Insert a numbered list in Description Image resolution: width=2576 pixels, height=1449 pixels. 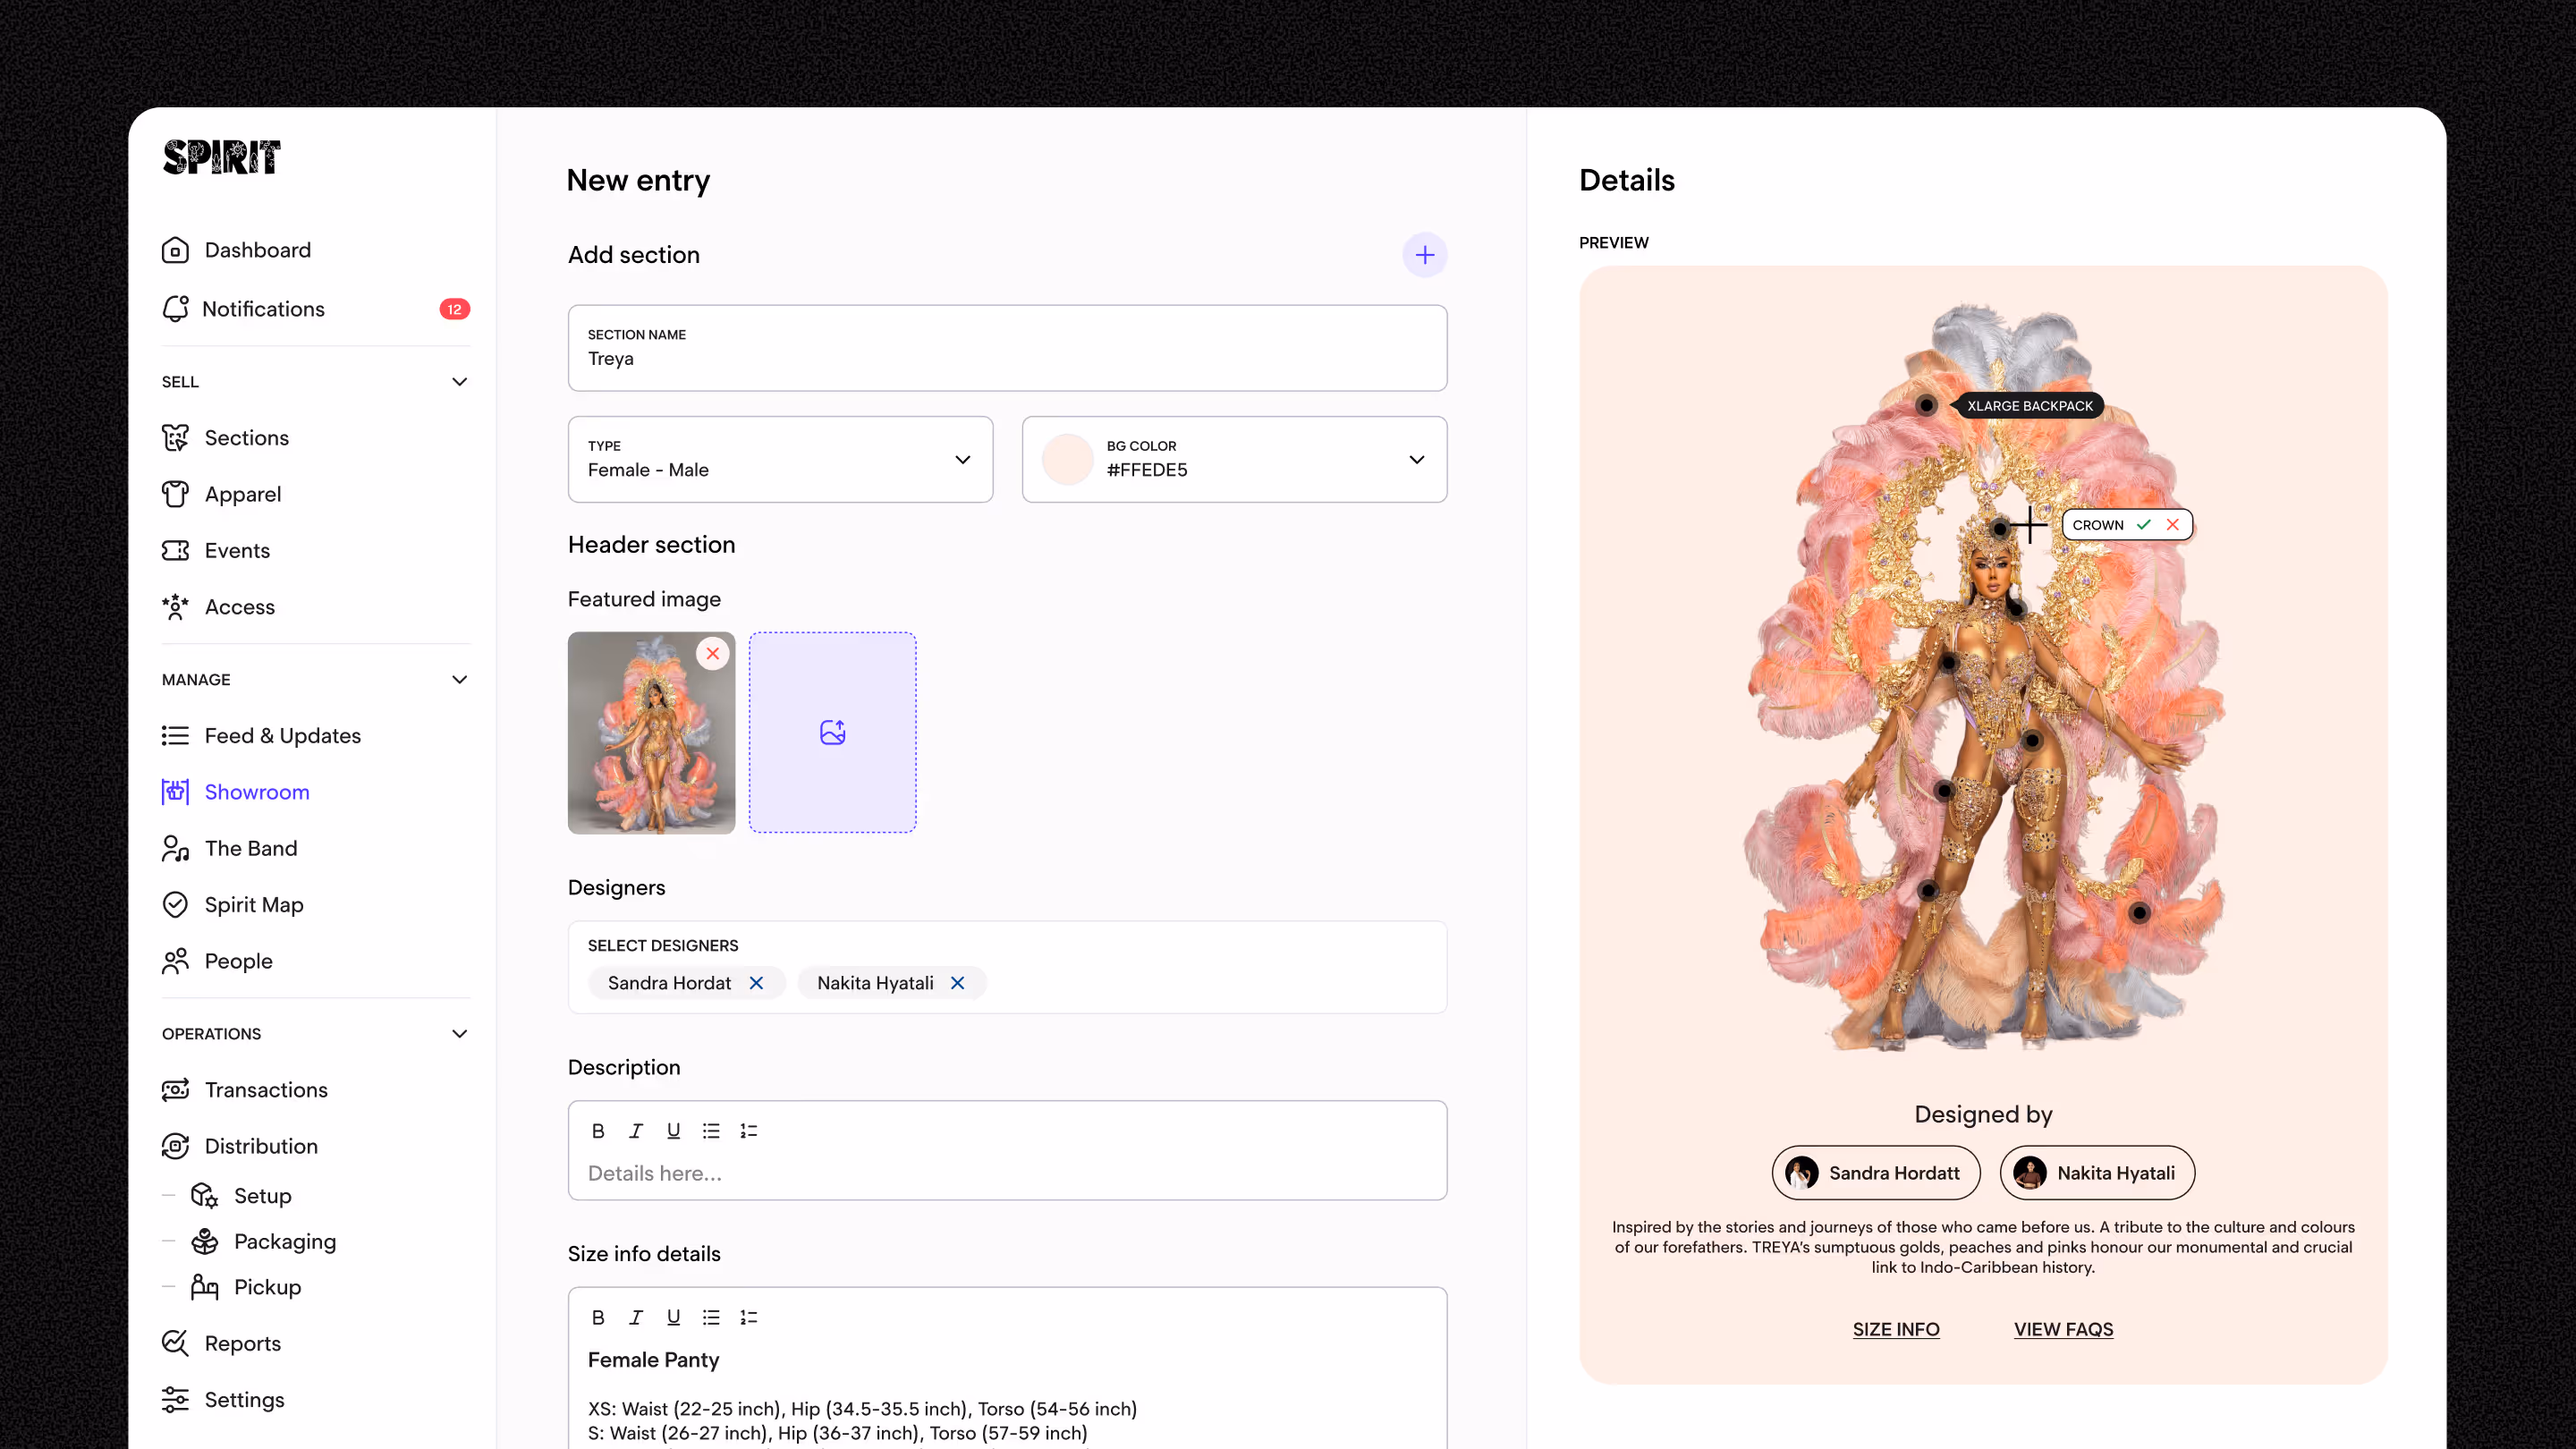coord(748,1130)
